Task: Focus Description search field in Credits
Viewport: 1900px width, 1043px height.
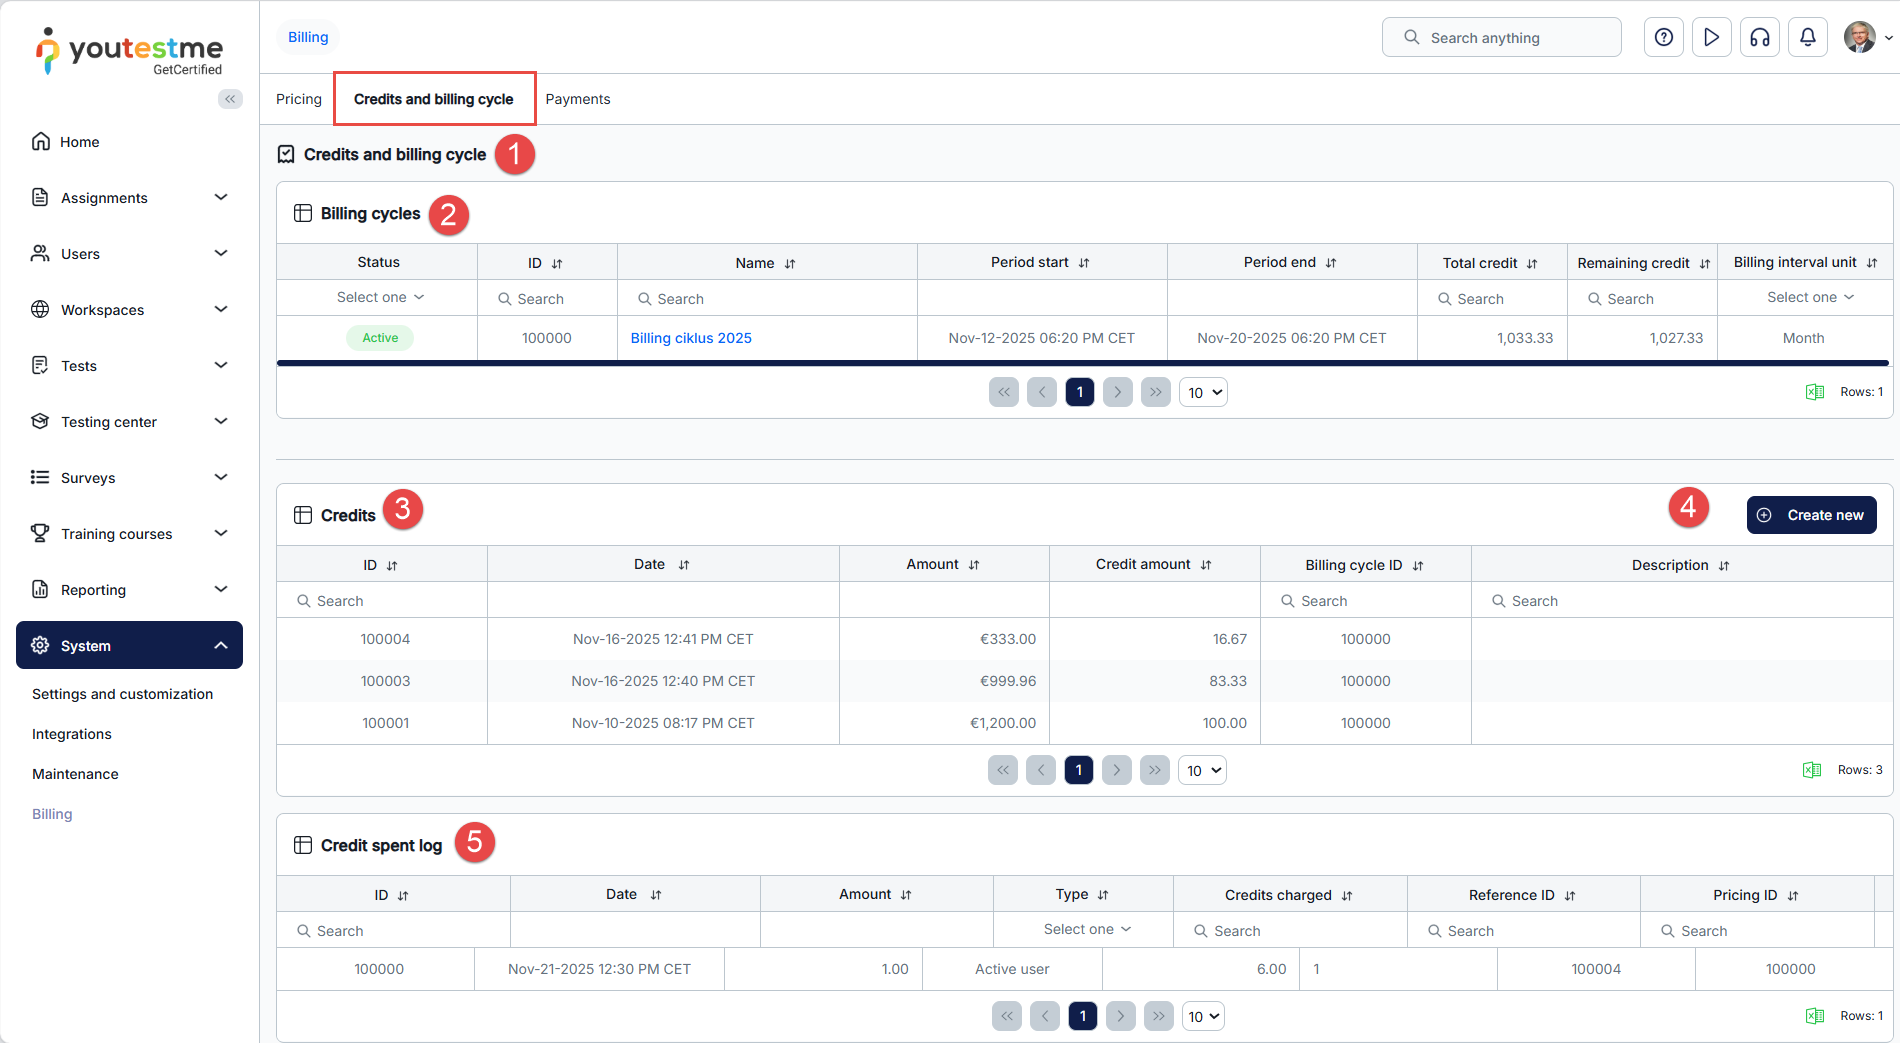Action: [x=1681, y=600]
